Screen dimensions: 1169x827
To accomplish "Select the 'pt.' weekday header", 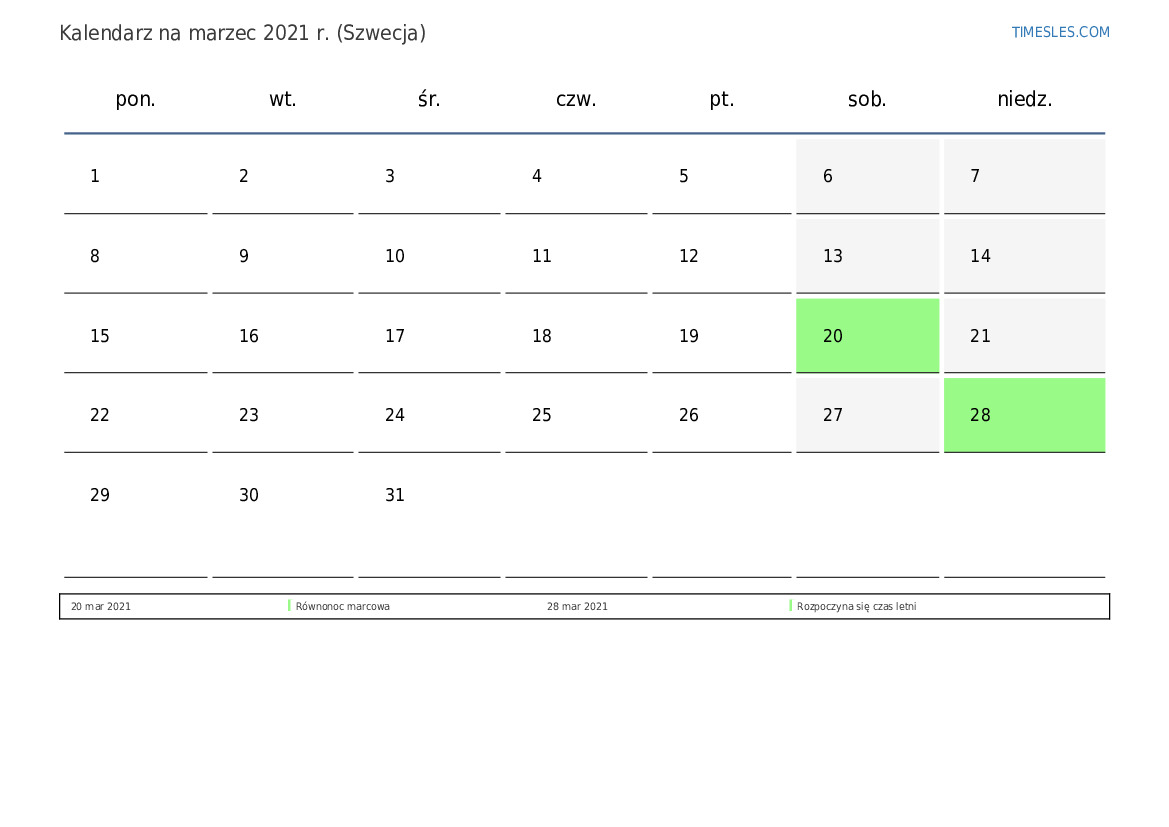I will [x=721, y=99].
